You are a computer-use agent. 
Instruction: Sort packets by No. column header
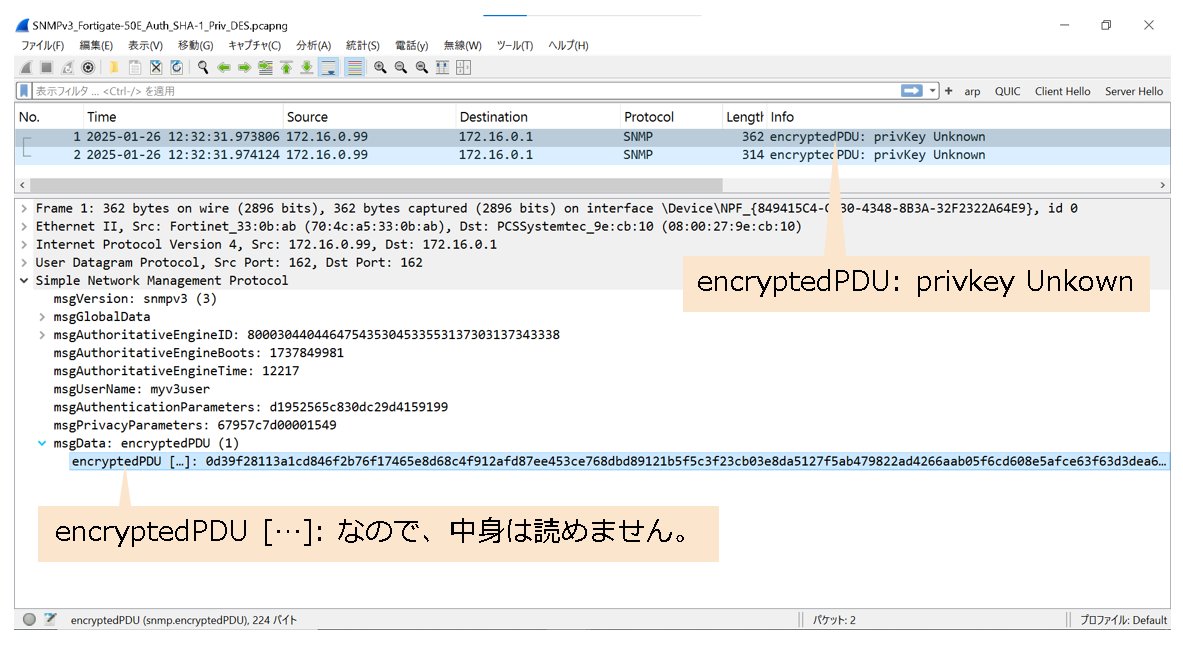tap(48, 117)
